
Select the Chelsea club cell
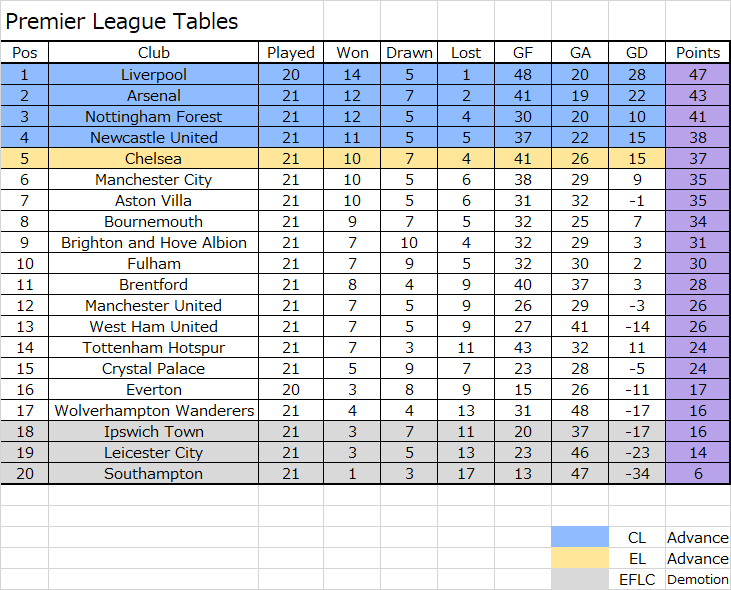pos(153,158)
